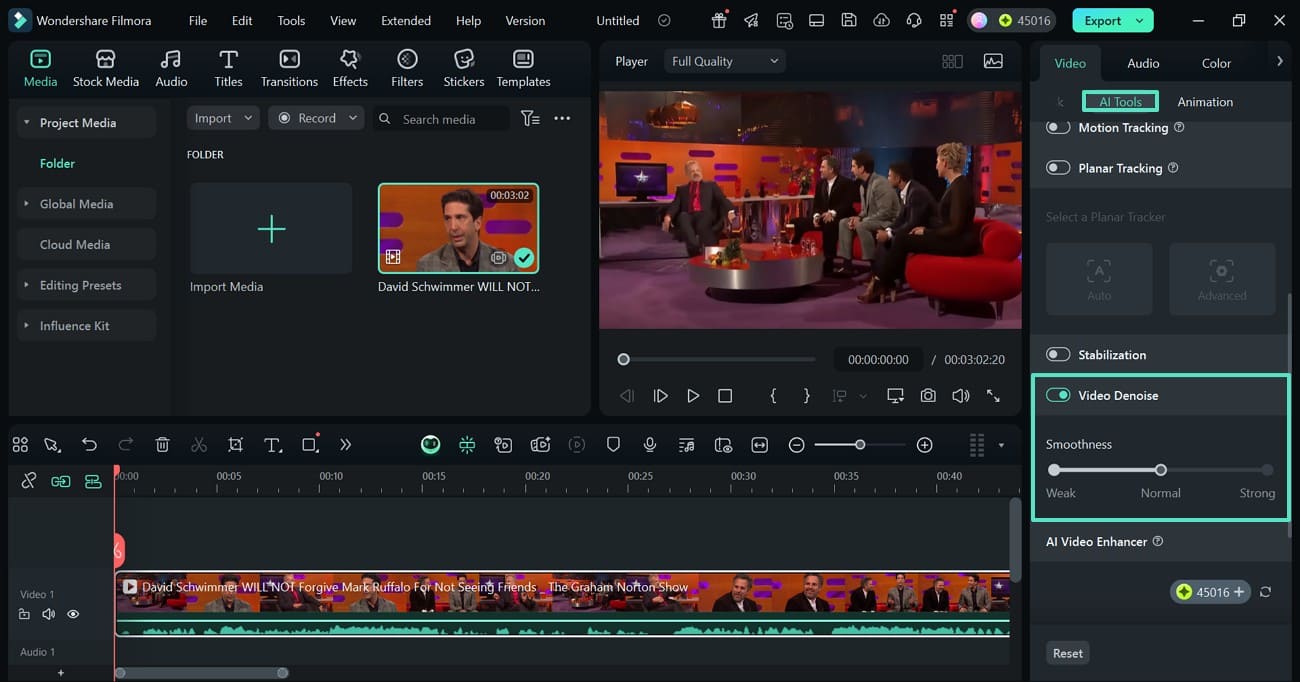
Task: Toggle the green snapping icon in timeline toolbar
Action: tap(467, 445)
